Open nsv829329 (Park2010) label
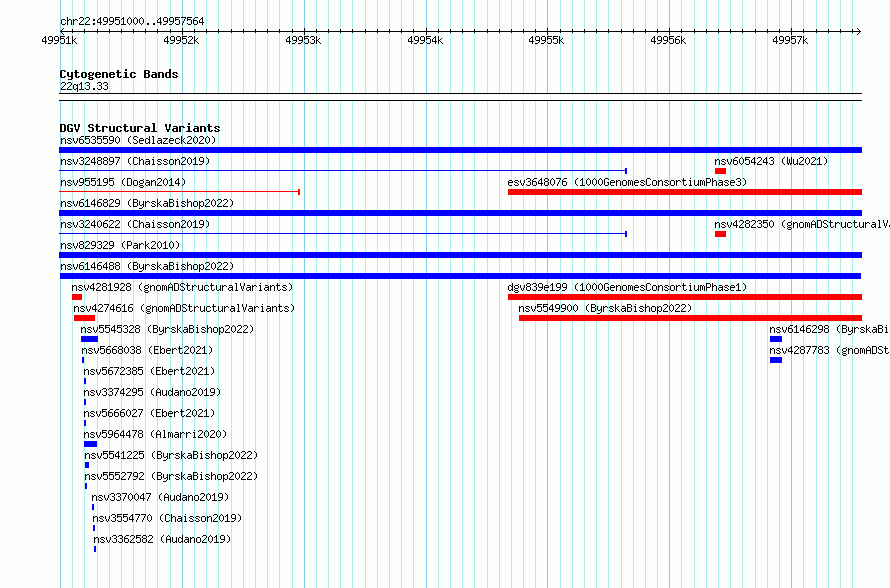This screenshot has height=588, width=890. coord(120,245)
